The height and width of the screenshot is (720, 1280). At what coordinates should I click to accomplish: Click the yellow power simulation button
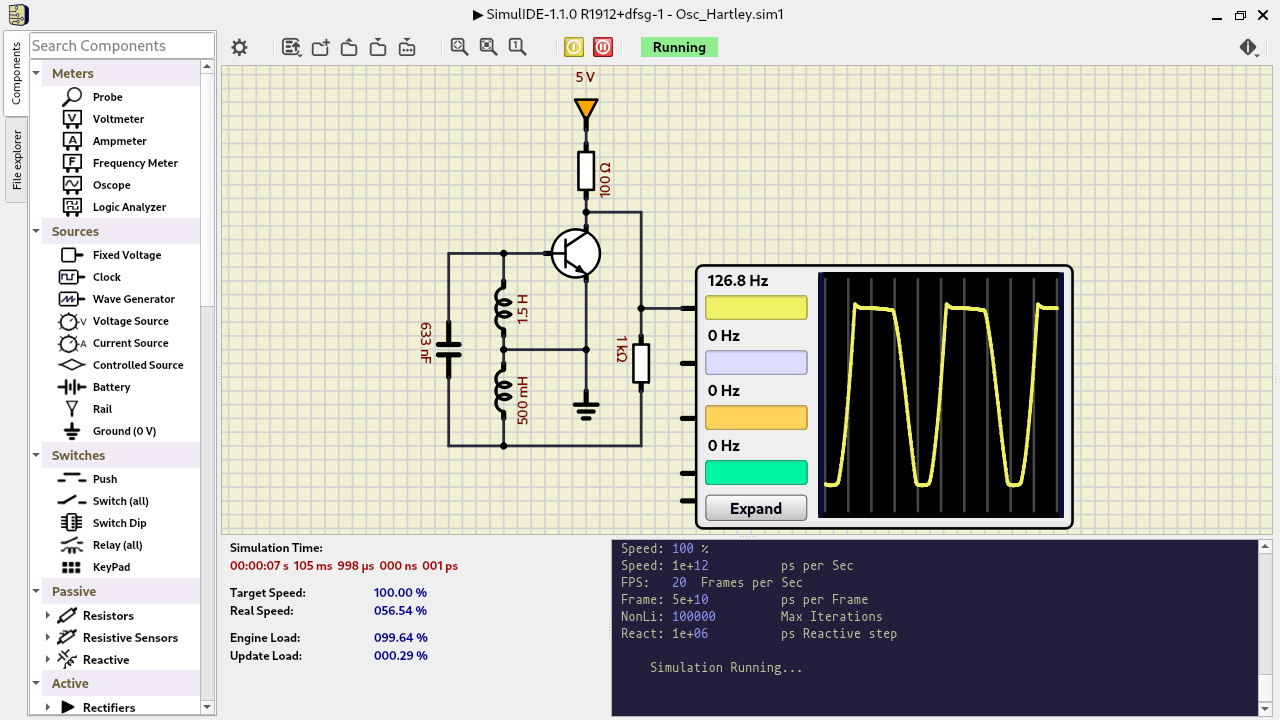click(574, 47)
